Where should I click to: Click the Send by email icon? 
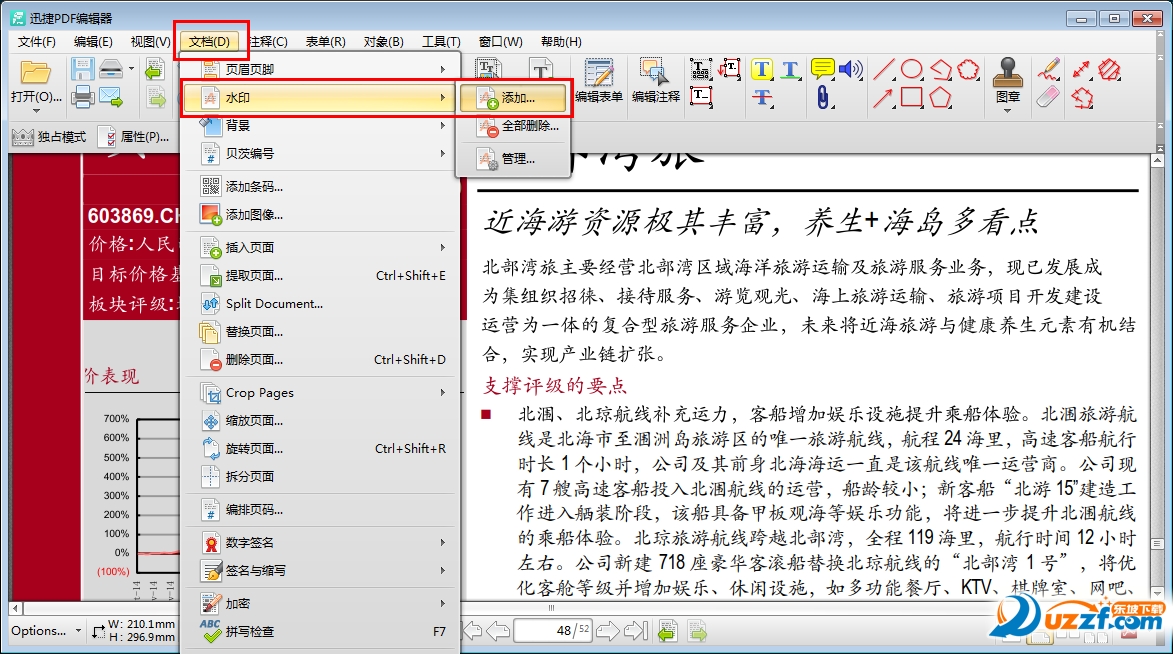coord(111,97)
